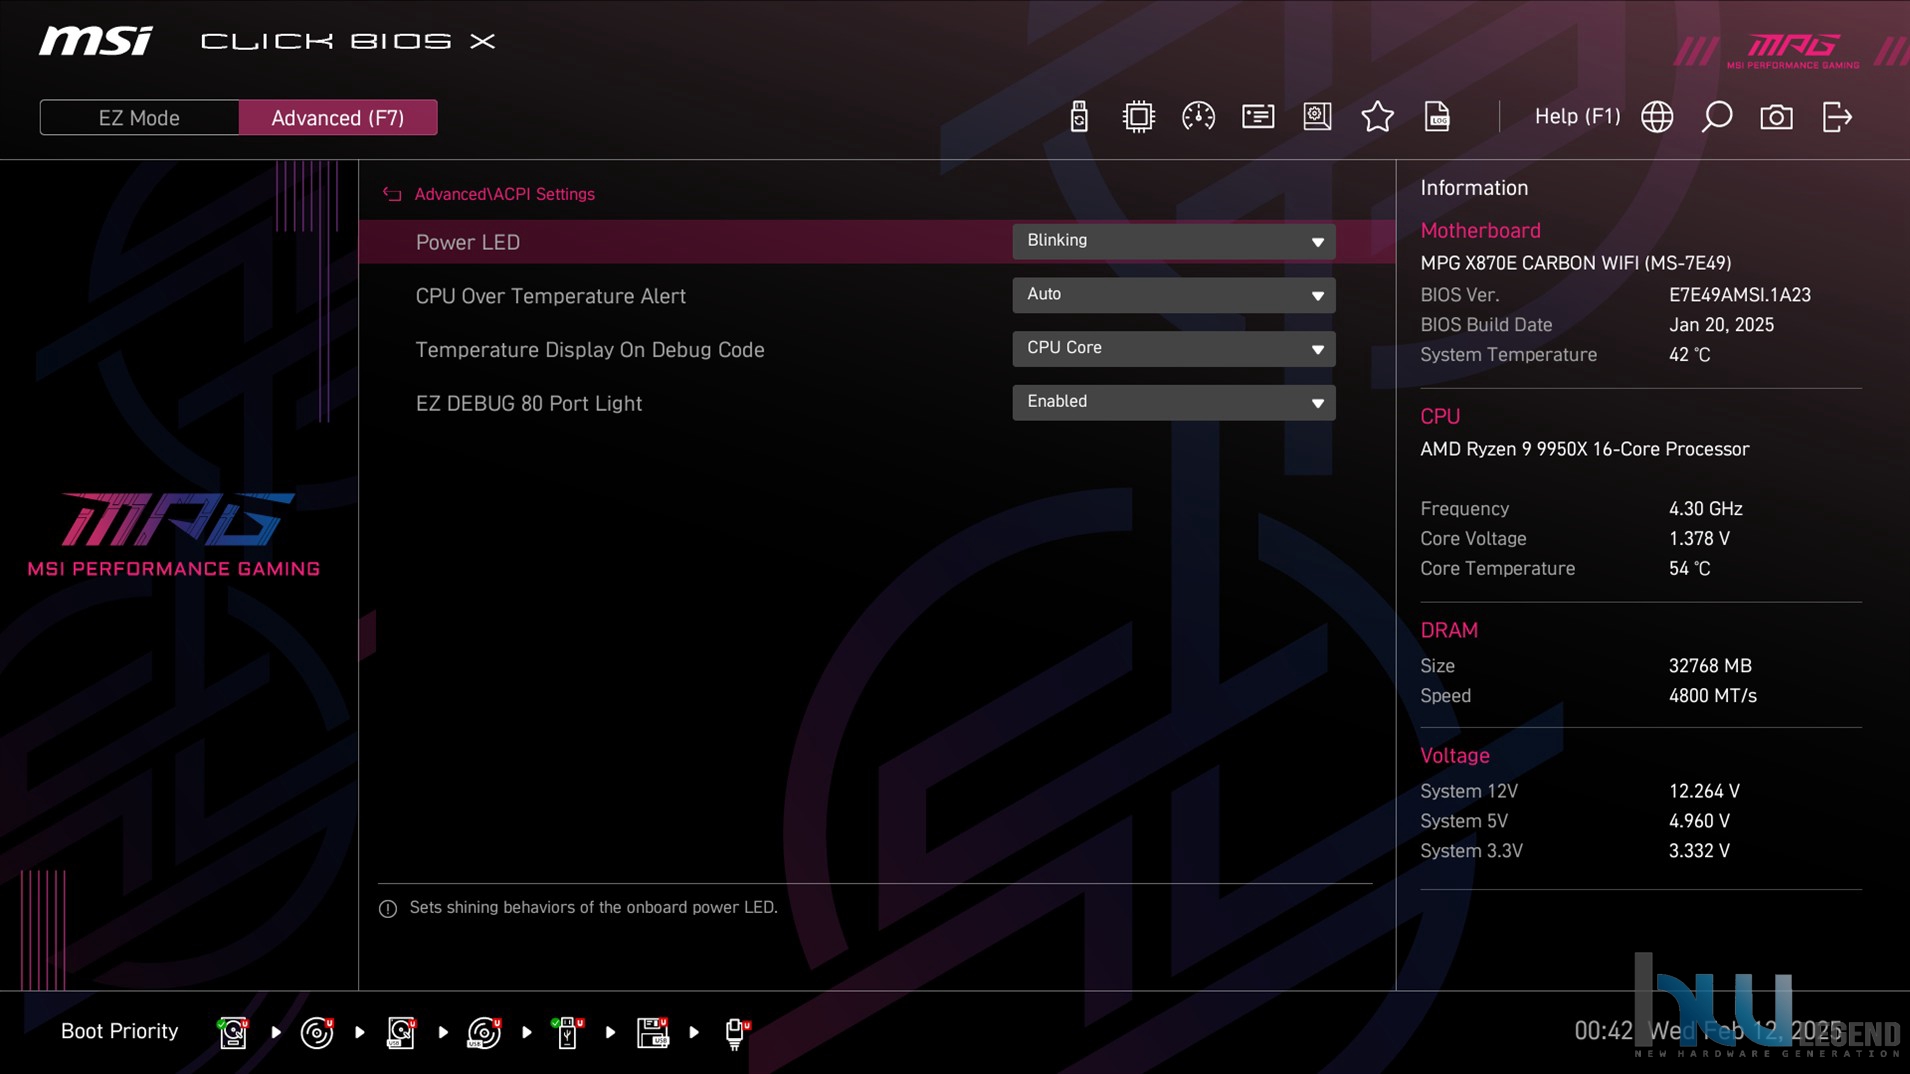Open Temperature Display On Debug Code dropdown
The width and height of the screenshot is (1910, 1074).
click(x=1173, y=349)
